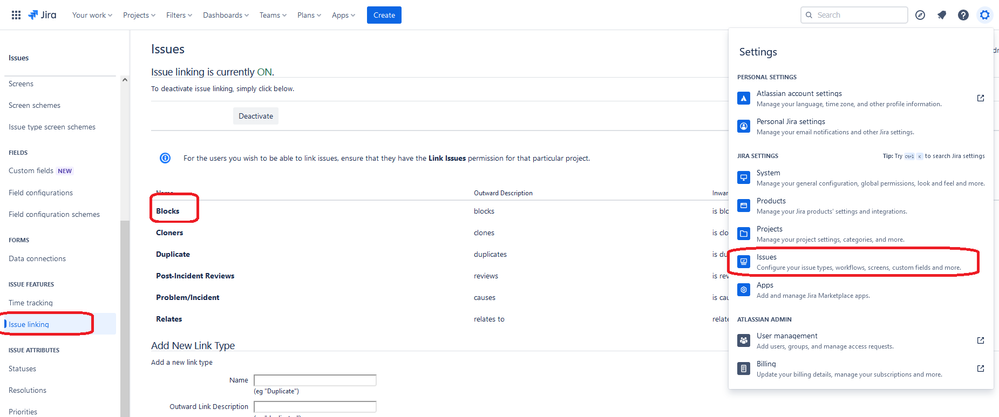Open Personal Jira settings entry

(x=860, y=126)
